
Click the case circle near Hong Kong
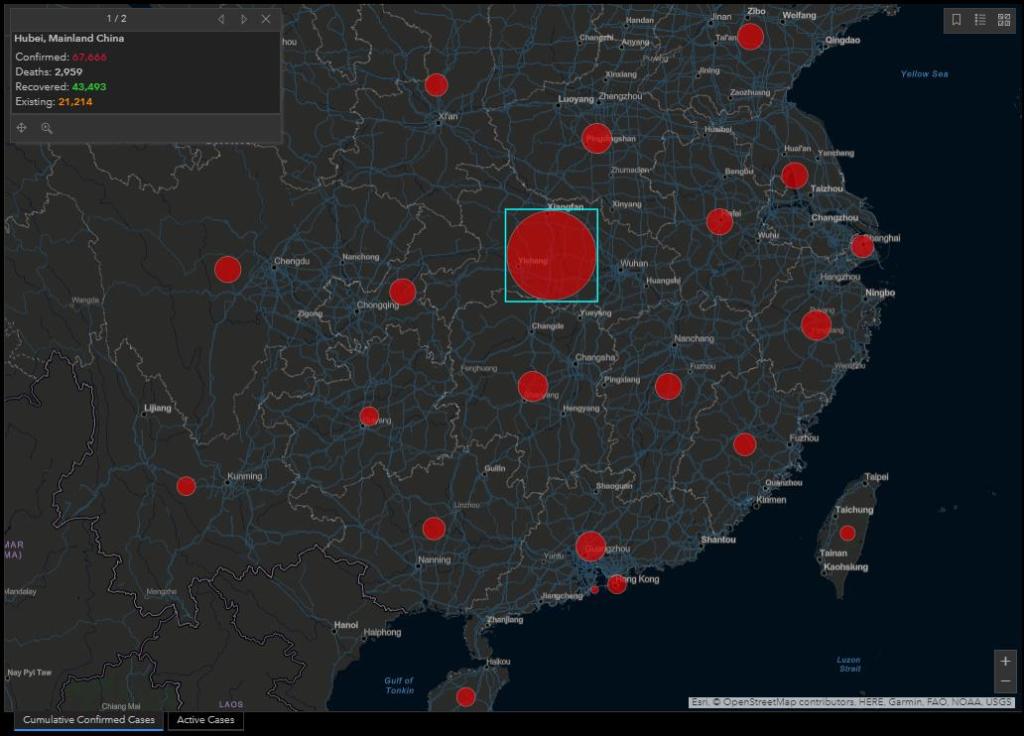click(617, 584)
